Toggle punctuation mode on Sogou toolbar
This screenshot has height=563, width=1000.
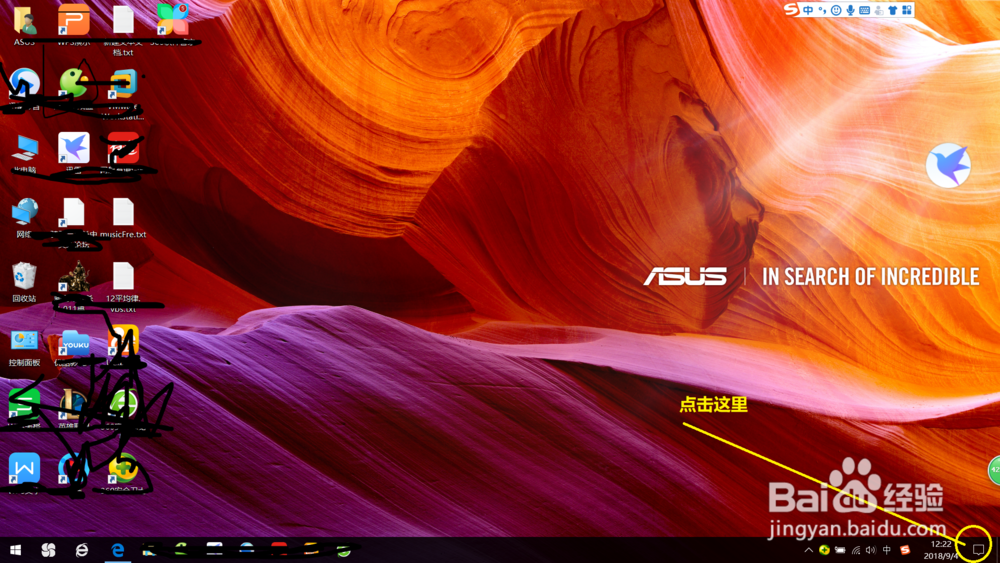[x=822, y=10]
